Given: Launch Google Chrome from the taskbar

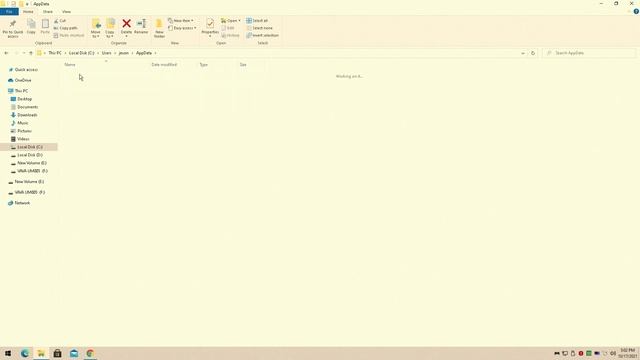Looking at the screenshot, I should [x=90, y=353].
